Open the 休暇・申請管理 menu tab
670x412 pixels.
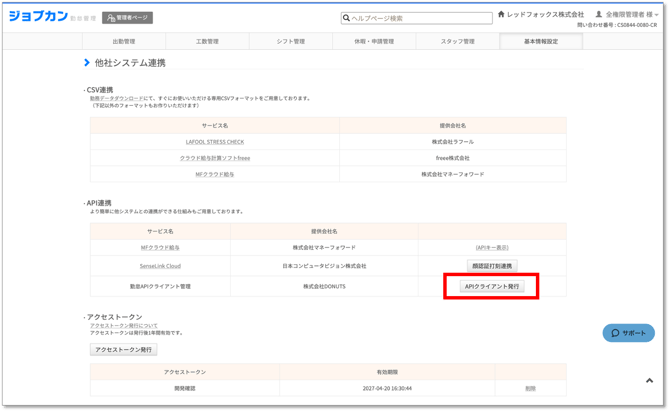click(x=374, y=42)
